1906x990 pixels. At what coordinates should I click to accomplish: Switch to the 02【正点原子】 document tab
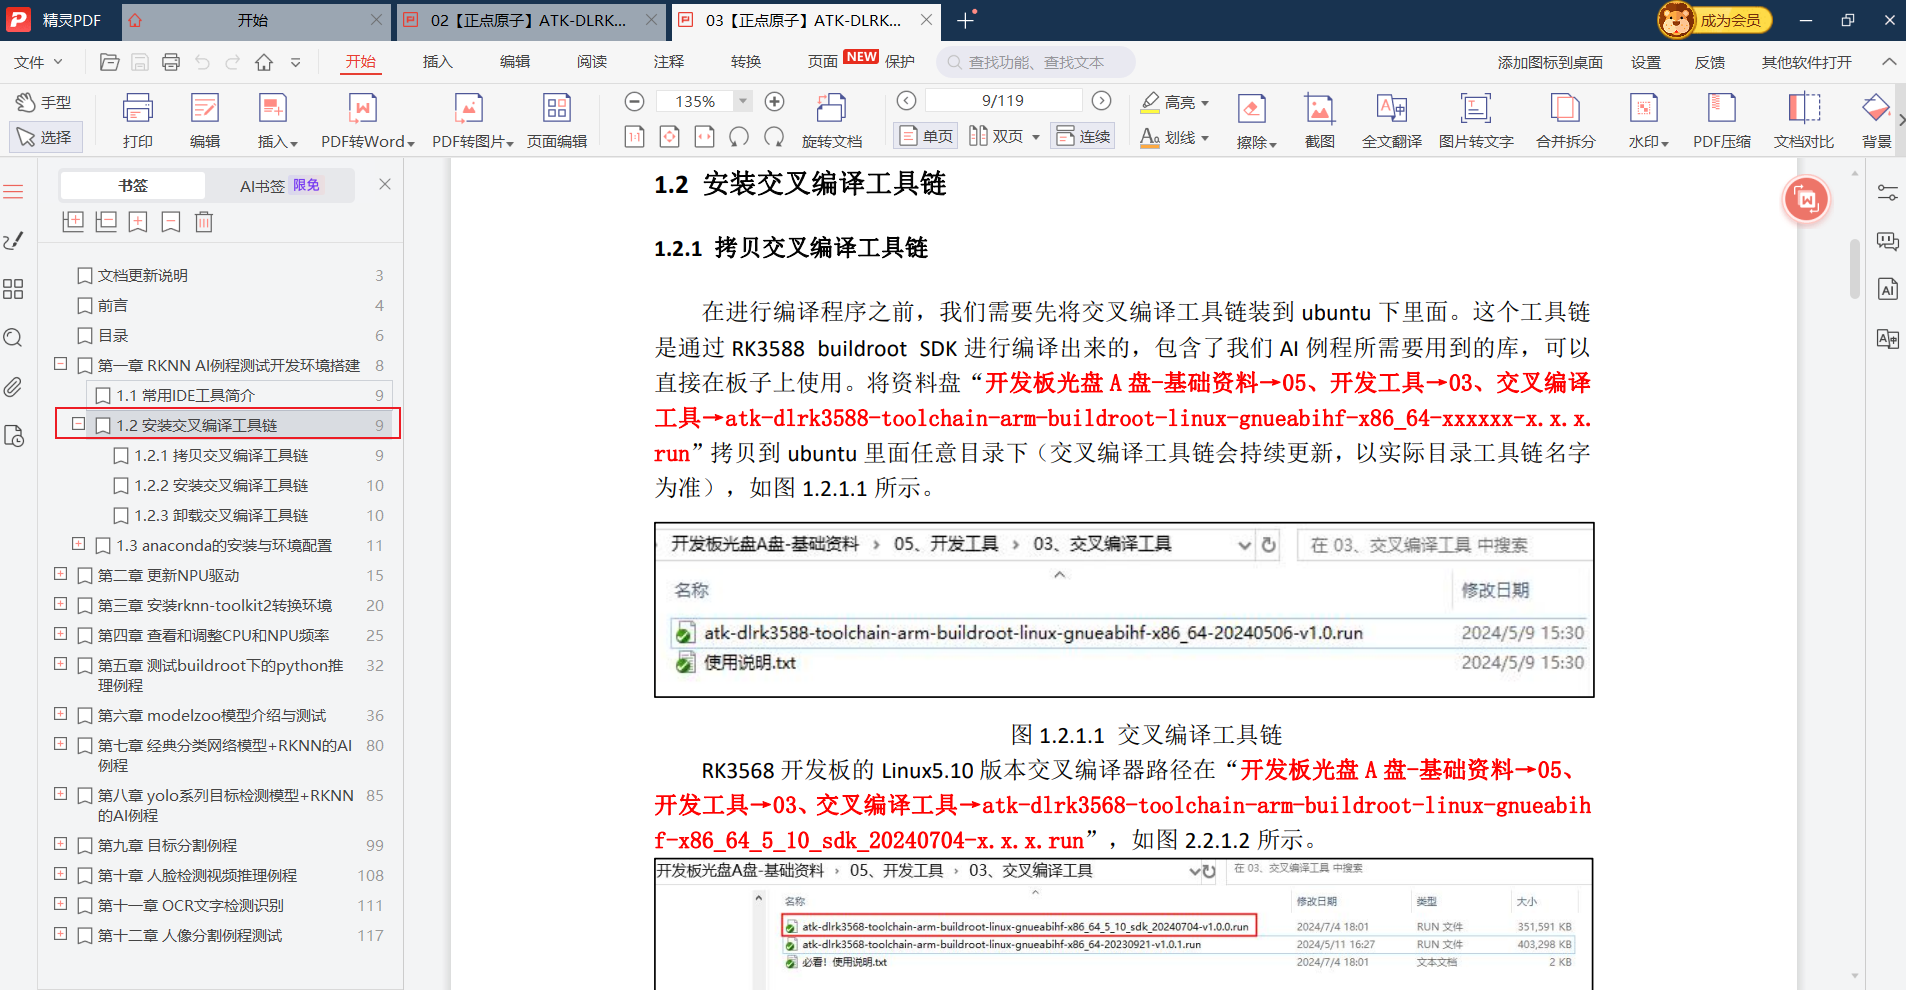pos(528,20)
